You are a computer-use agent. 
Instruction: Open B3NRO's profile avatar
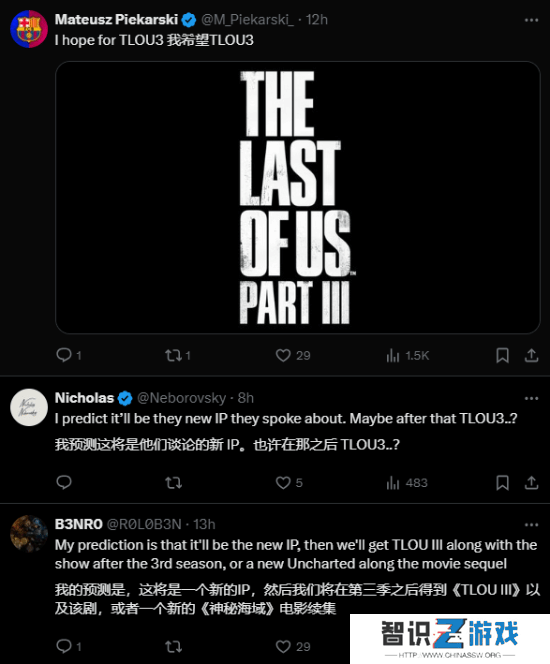(x=29, y=534)
